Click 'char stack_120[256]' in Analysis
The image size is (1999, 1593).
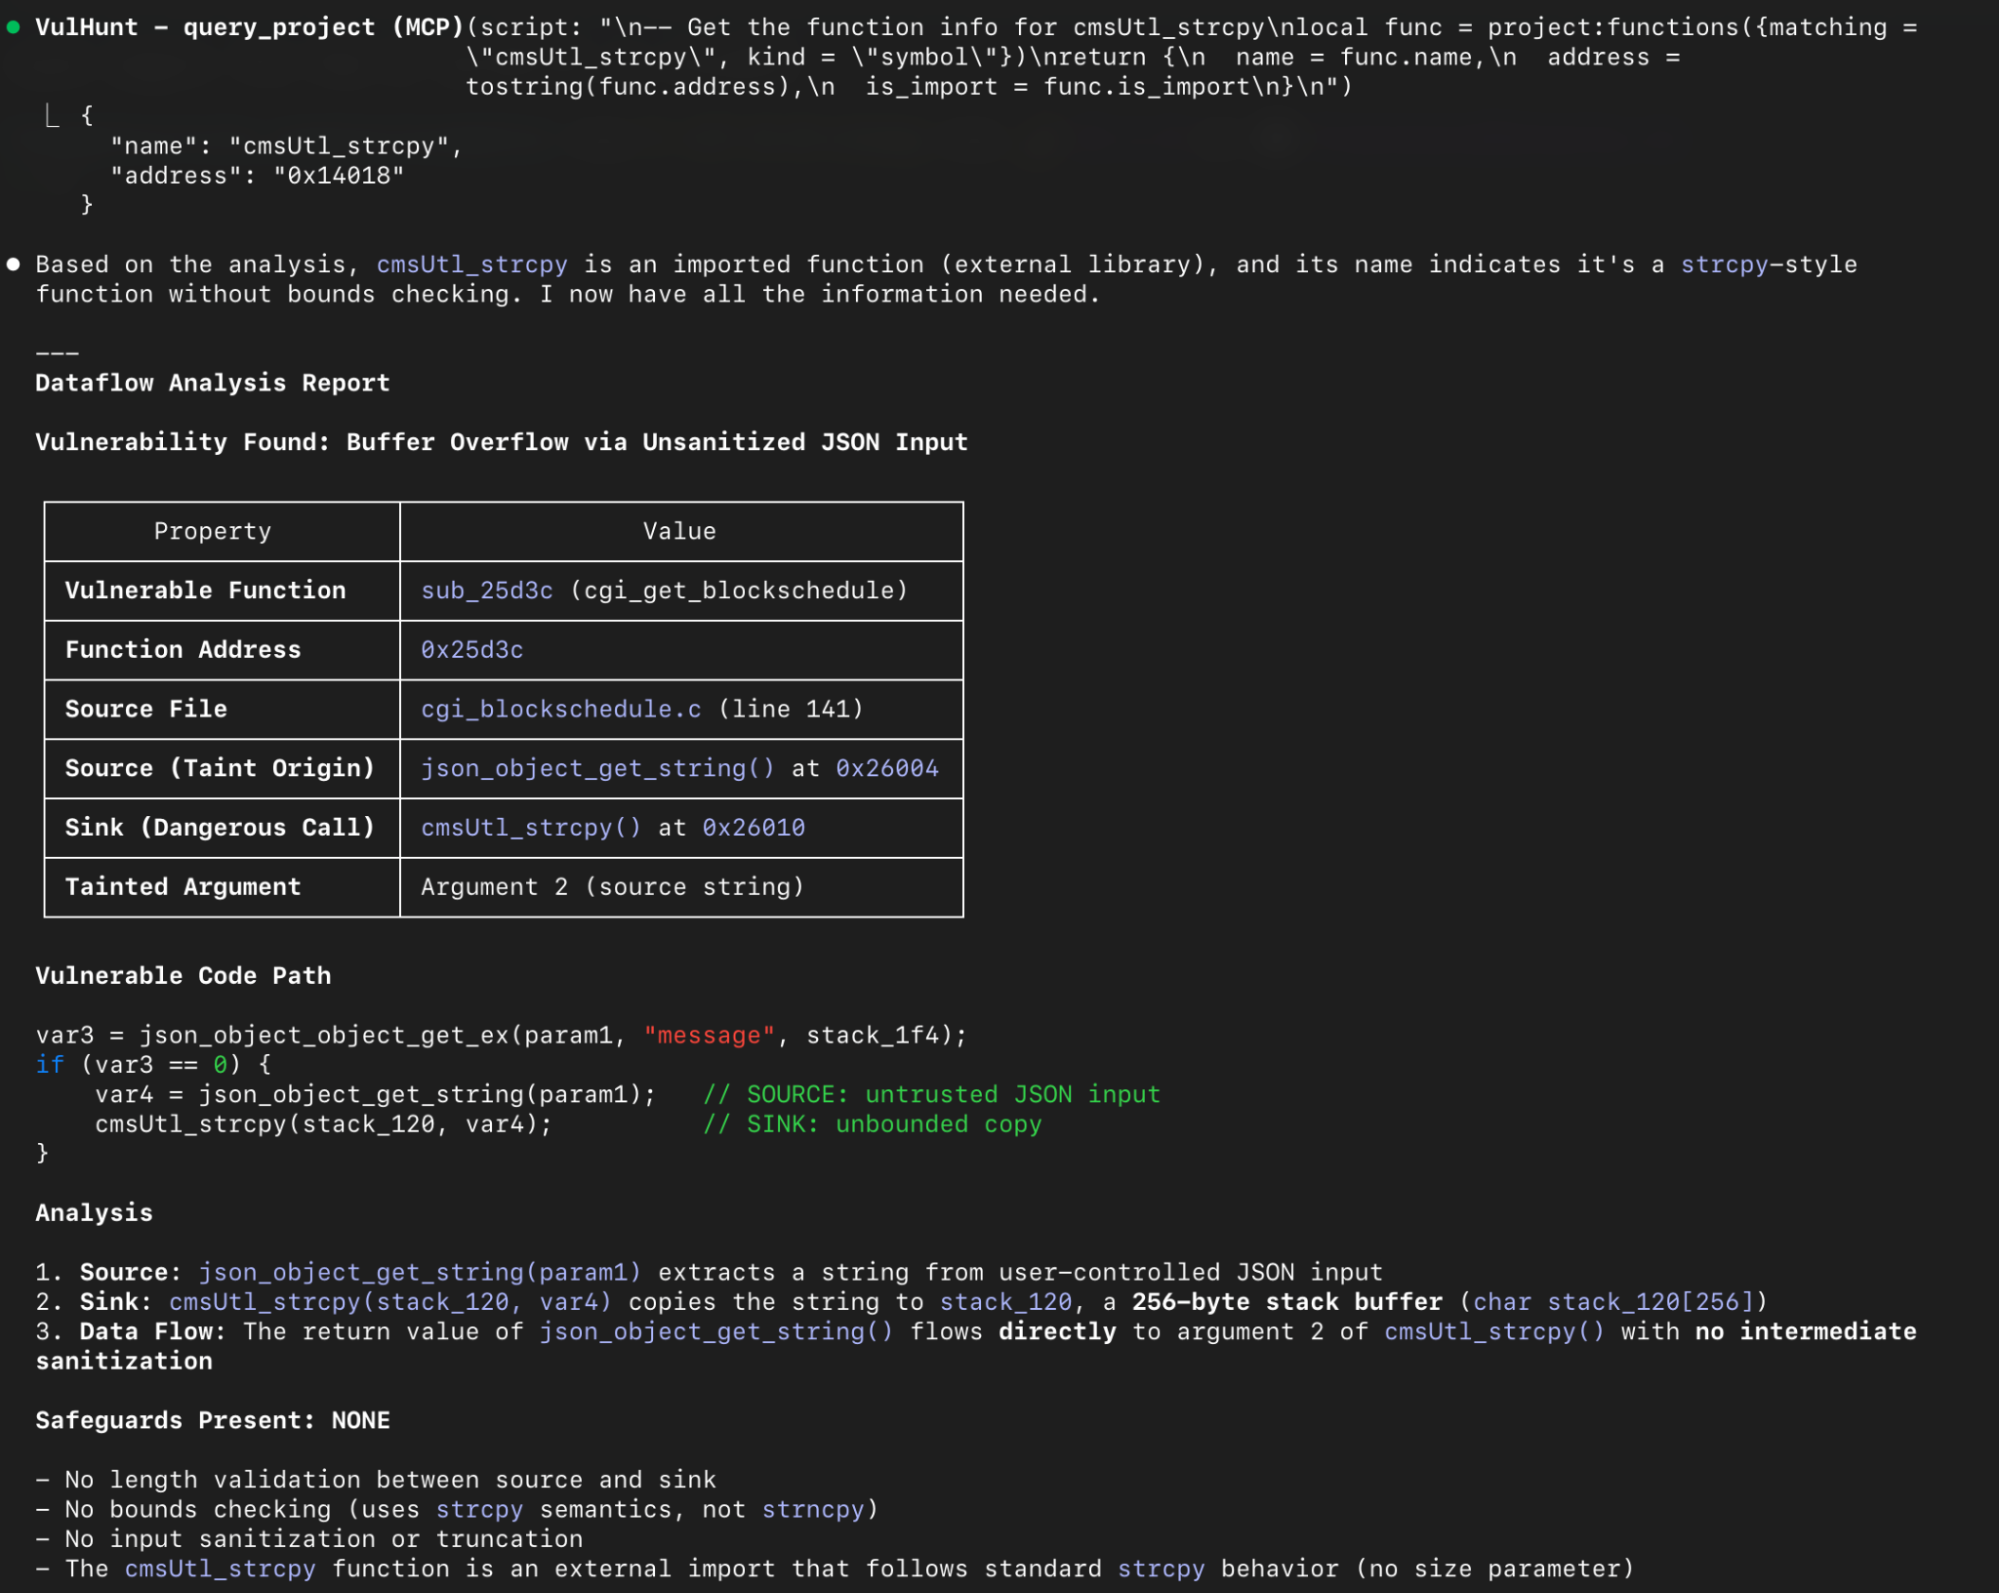point(1613,1302)
